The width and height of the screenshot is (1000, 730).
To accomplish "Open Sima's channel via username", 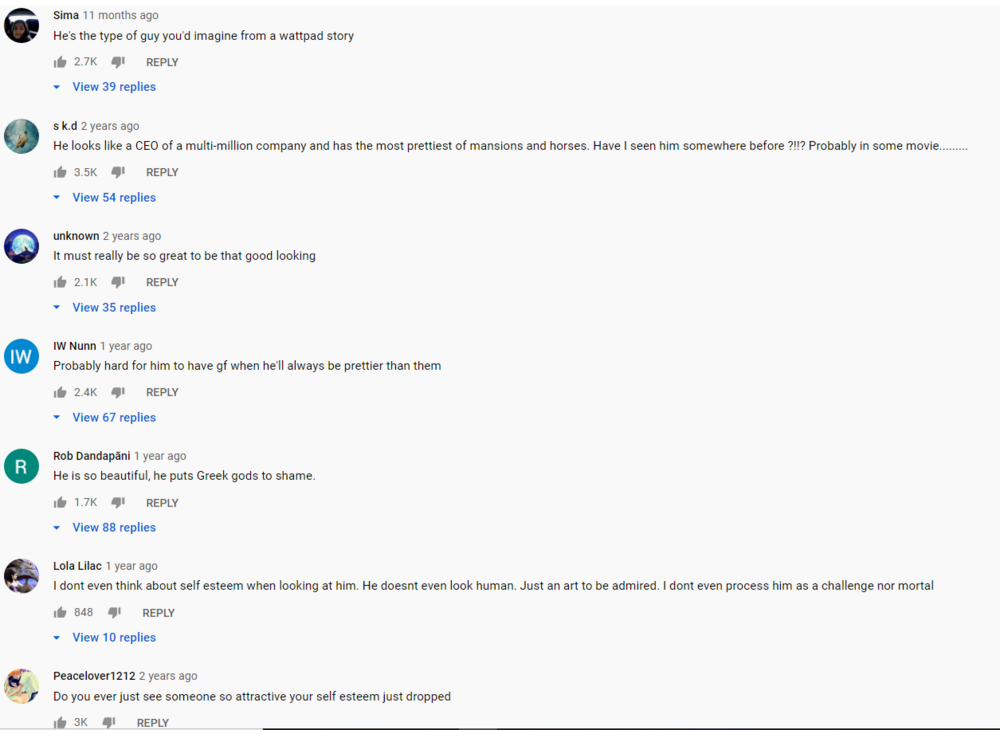I will (66, 15).
